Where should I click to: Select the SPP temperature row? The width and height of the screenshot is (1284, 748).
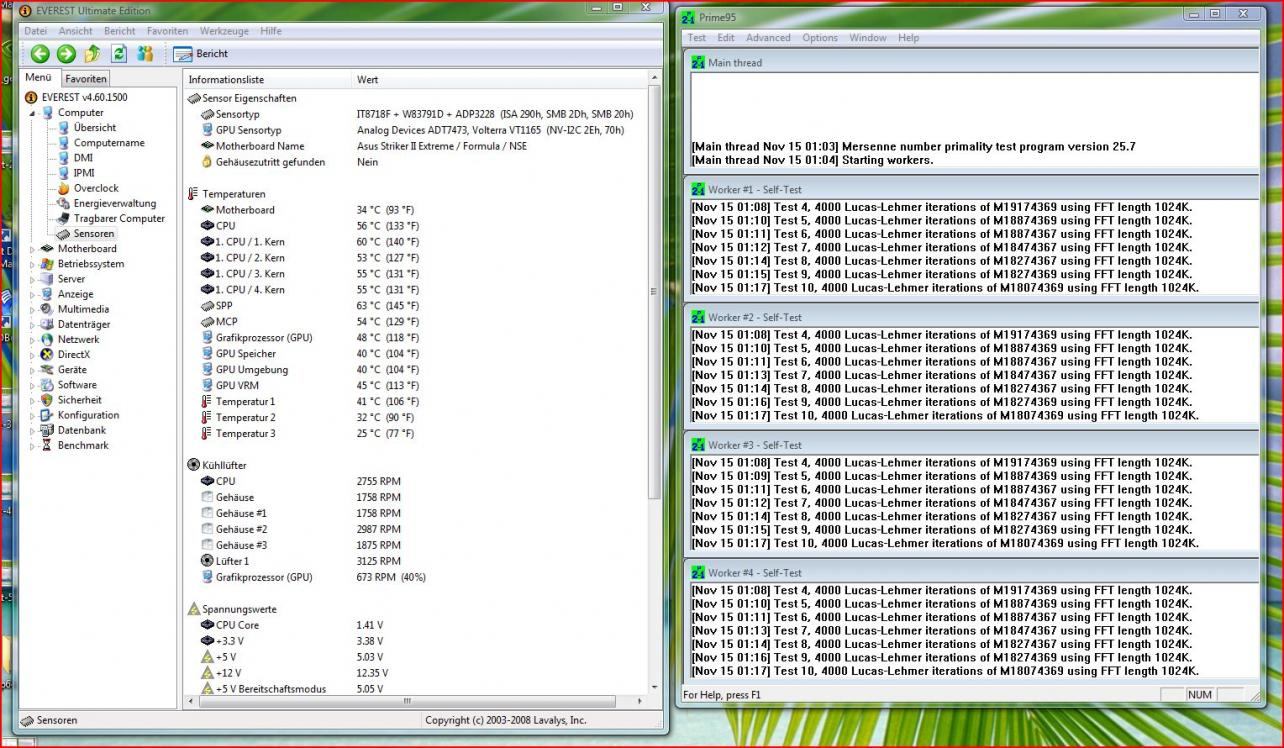coord(416,306)
